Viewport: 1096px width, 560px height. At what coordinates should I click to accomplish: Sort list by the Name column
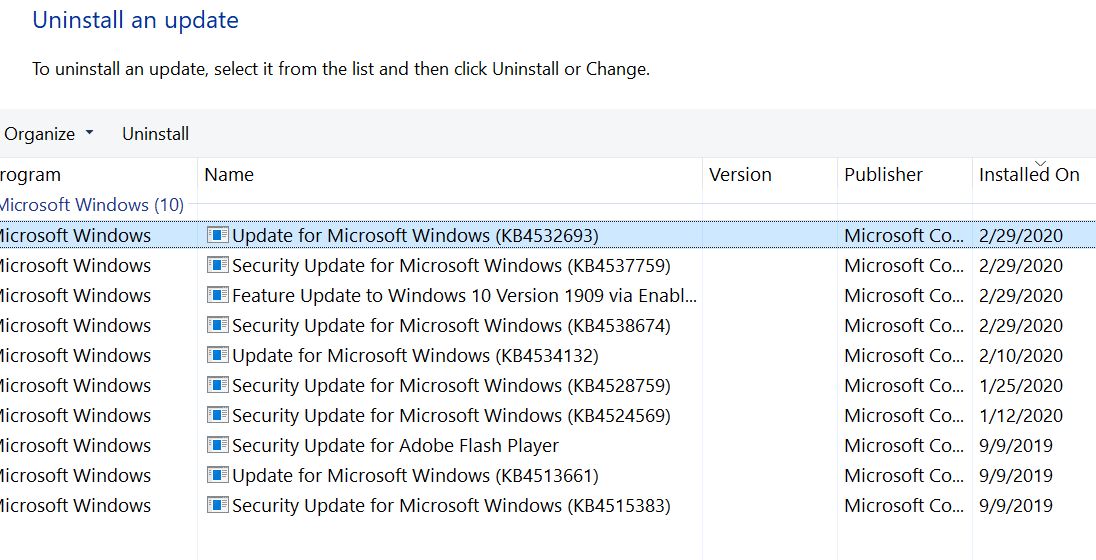point(229,175)
